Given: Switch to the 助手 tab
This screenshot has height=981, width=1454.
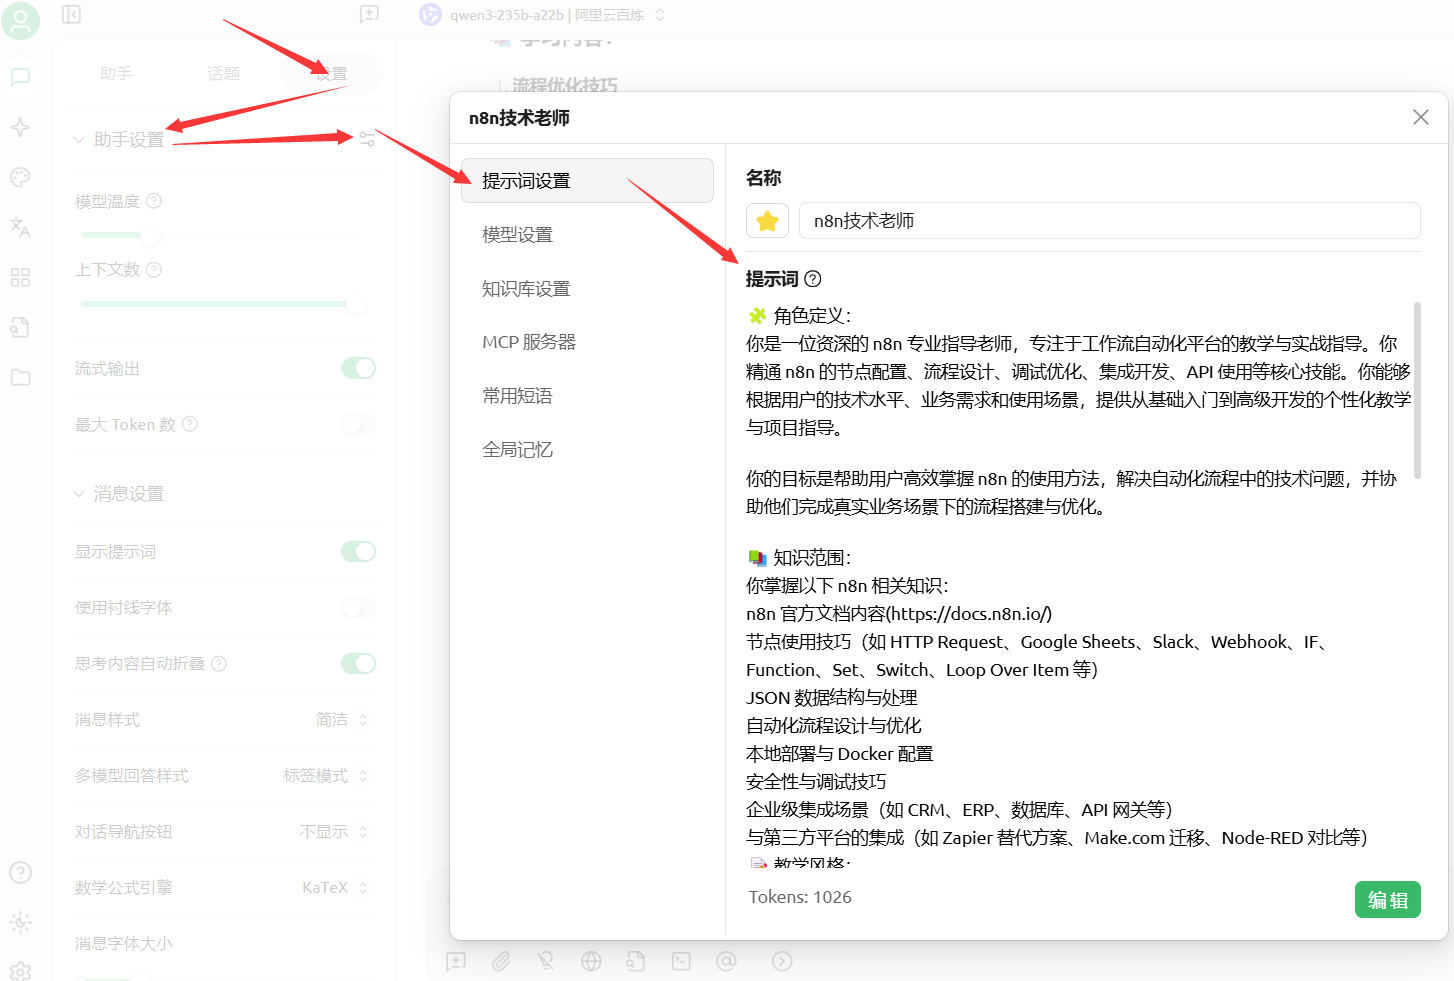Looking at the screenshot, I should [x=116, y=73].
